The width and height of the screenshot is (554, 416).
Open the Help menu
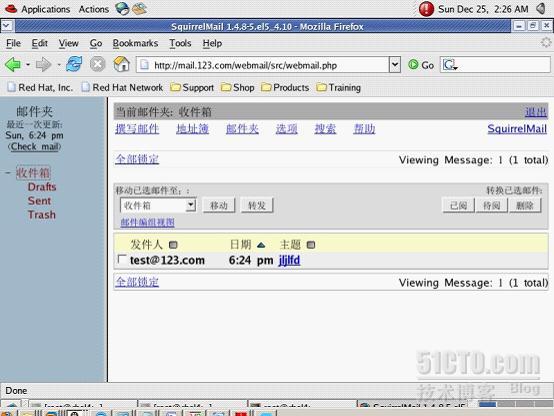tap(212, 43)
